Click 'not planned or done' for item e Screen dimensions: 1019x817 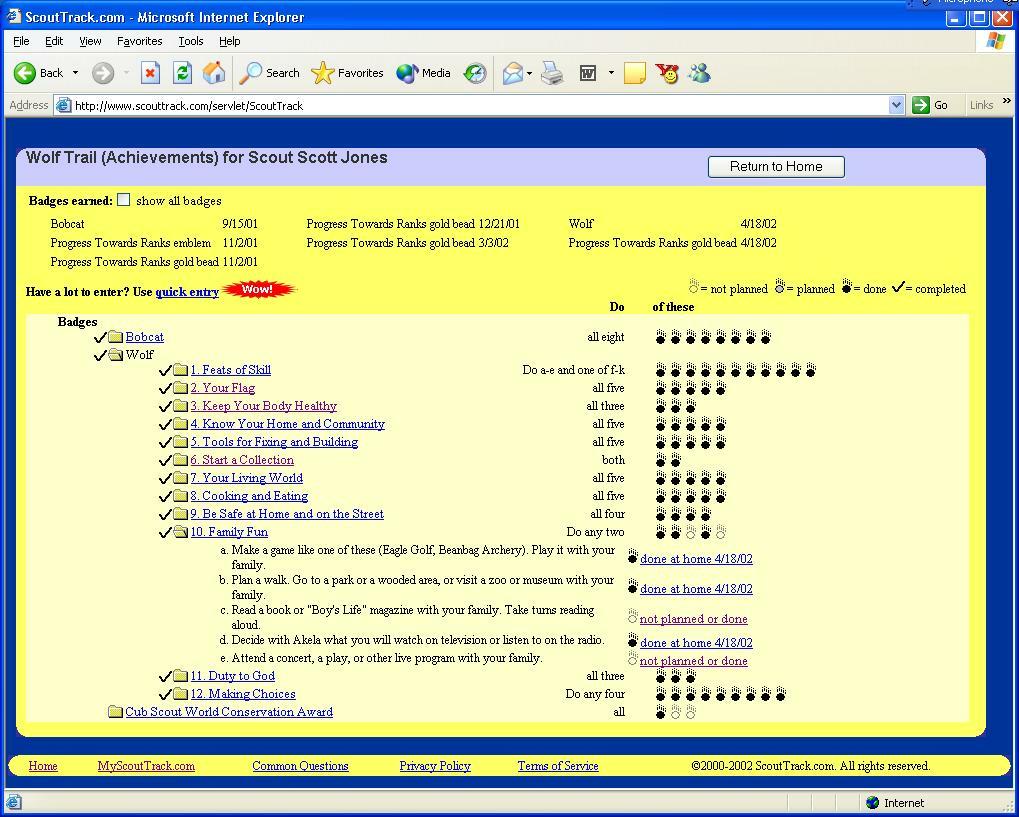[x=693, y=661]
